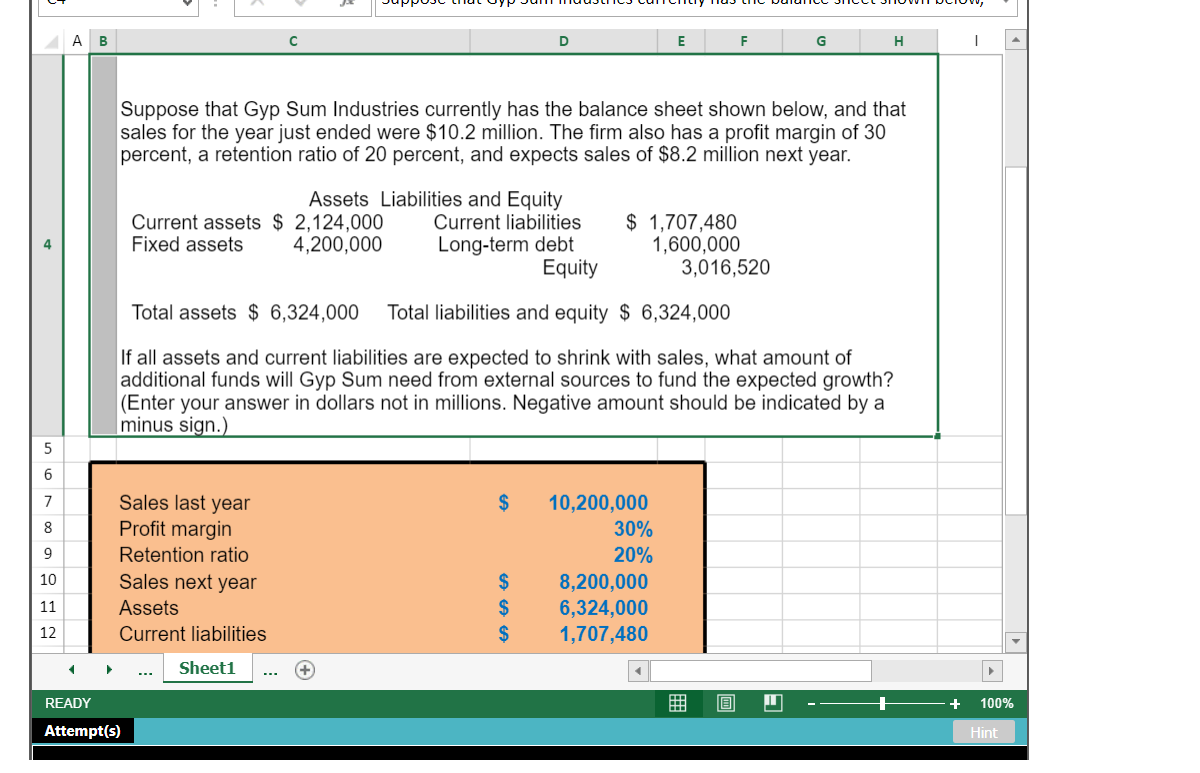The height and width of the screenshot is (773, 1200).
Task: Click the down arrow on the vertical scrollbar
Action: click(x=1015, y=641)
